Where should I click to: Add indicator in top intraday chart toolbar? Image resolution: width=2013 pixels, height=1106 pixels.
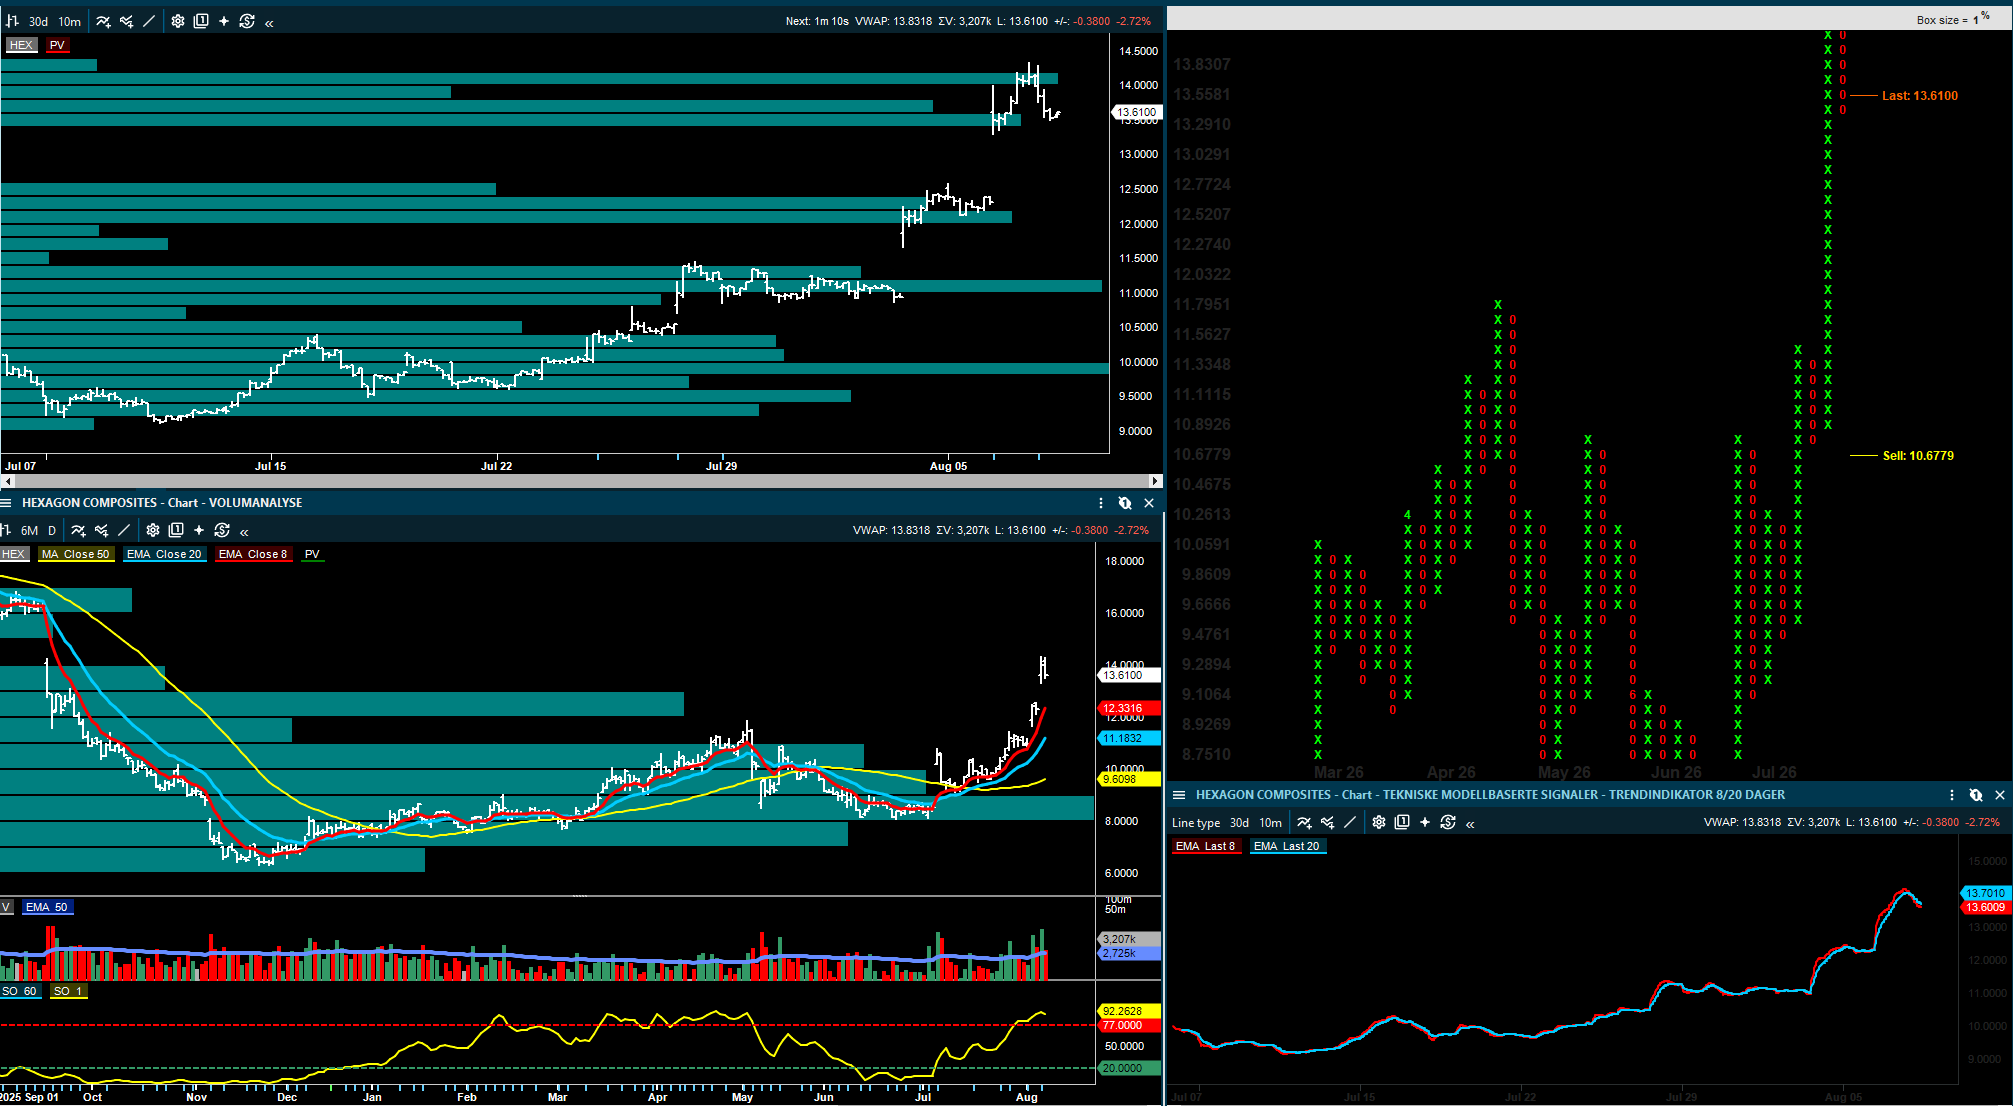pos(103,21)
